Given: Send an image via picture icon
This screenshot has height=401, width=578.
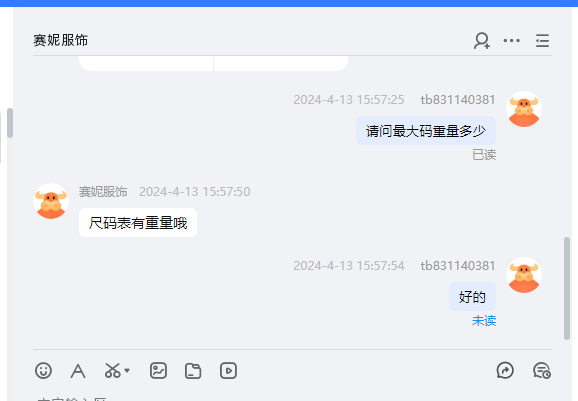Looking at the screenshot, I should pyautogui.click(x=159, y=370).
